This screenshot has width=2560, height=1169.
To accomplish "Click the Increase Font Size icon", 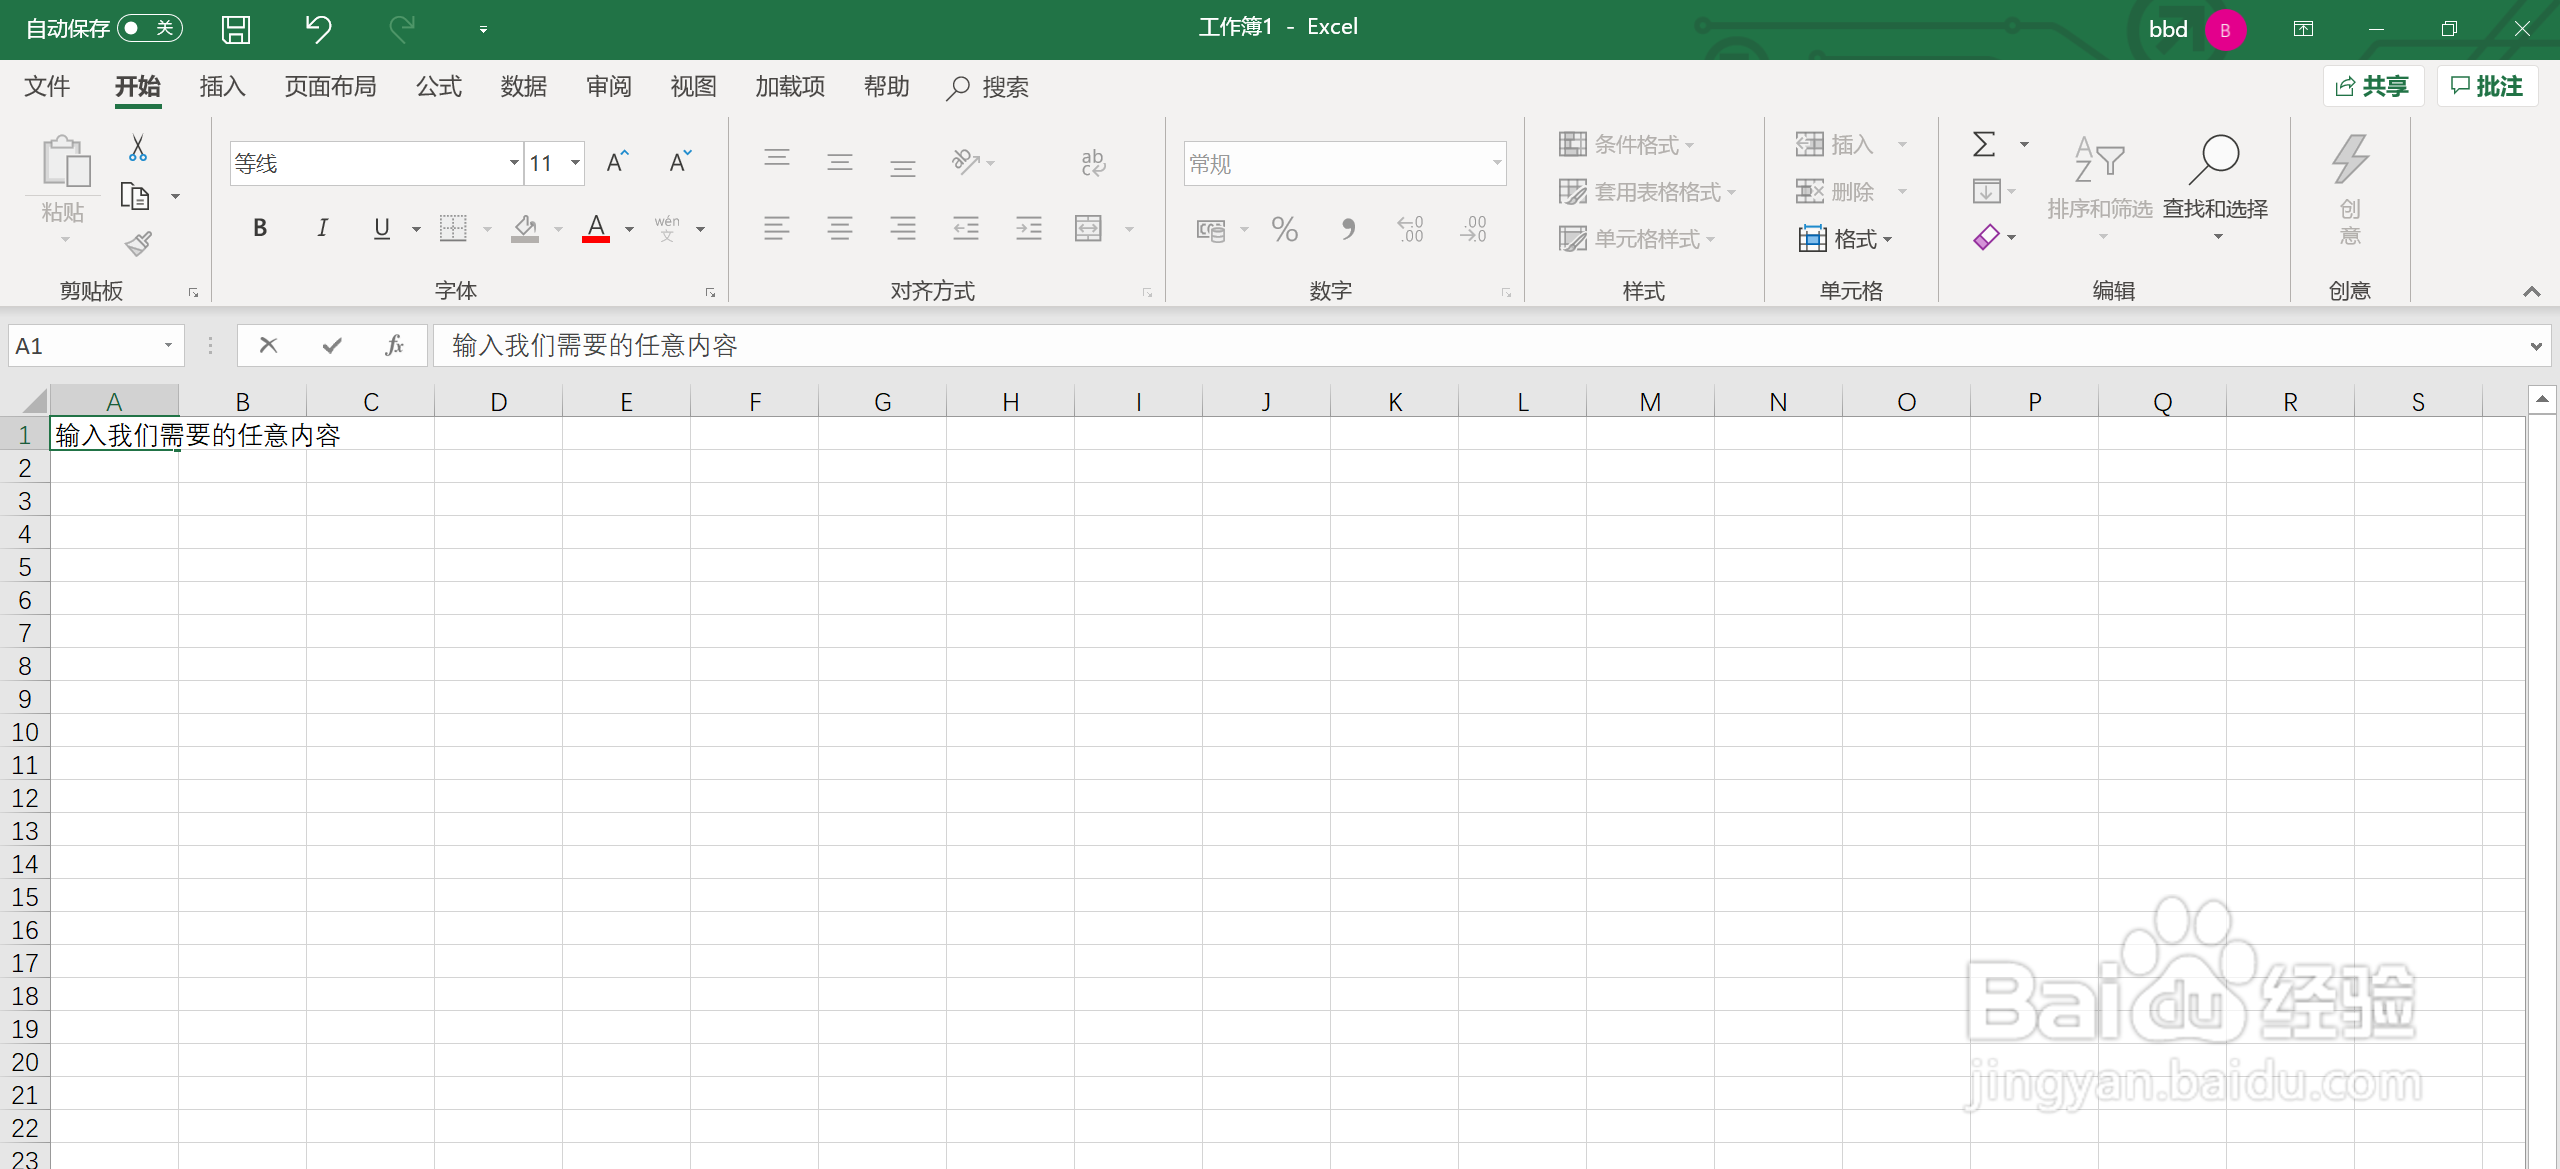I will tap(617, 162).
